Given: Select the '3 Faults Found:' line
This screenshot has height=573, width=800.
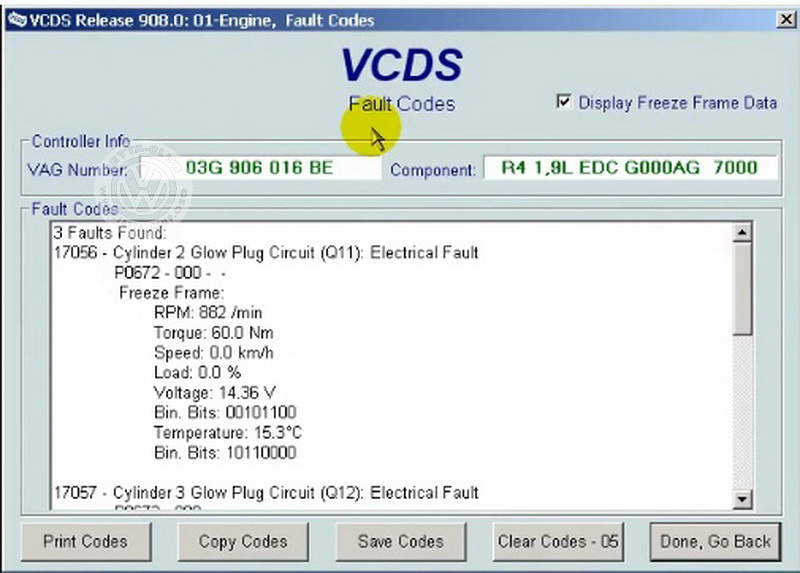Looking at the screenshot, I should 110,233.
